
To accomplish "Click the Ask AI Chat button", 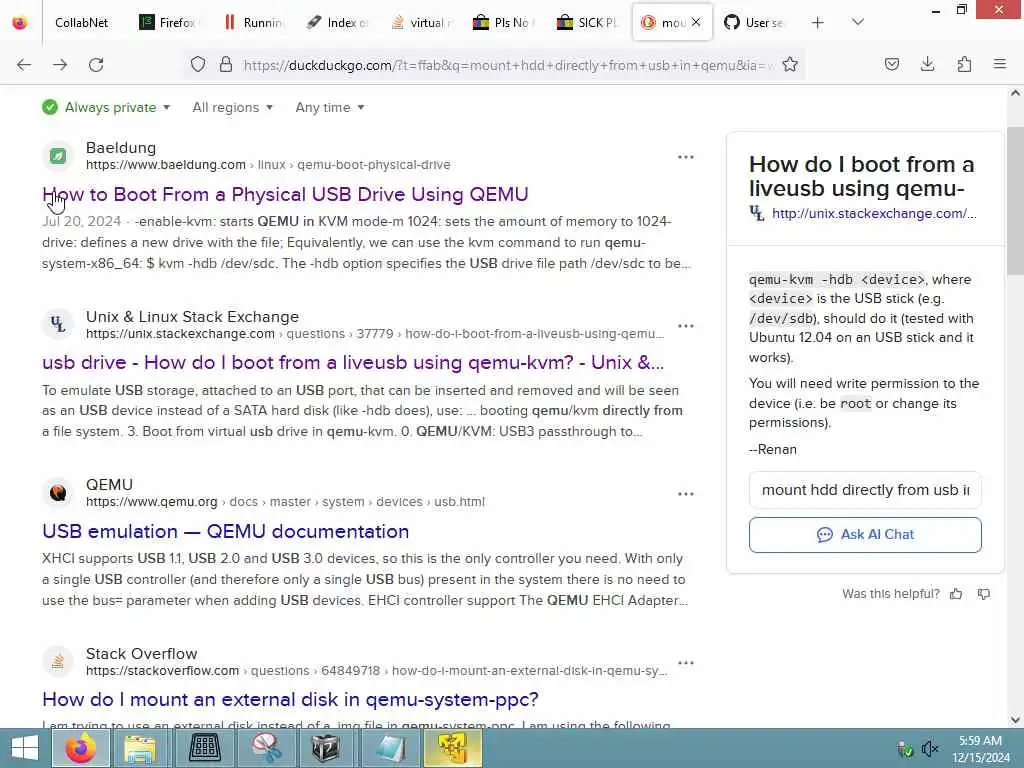I will point(865,535).
